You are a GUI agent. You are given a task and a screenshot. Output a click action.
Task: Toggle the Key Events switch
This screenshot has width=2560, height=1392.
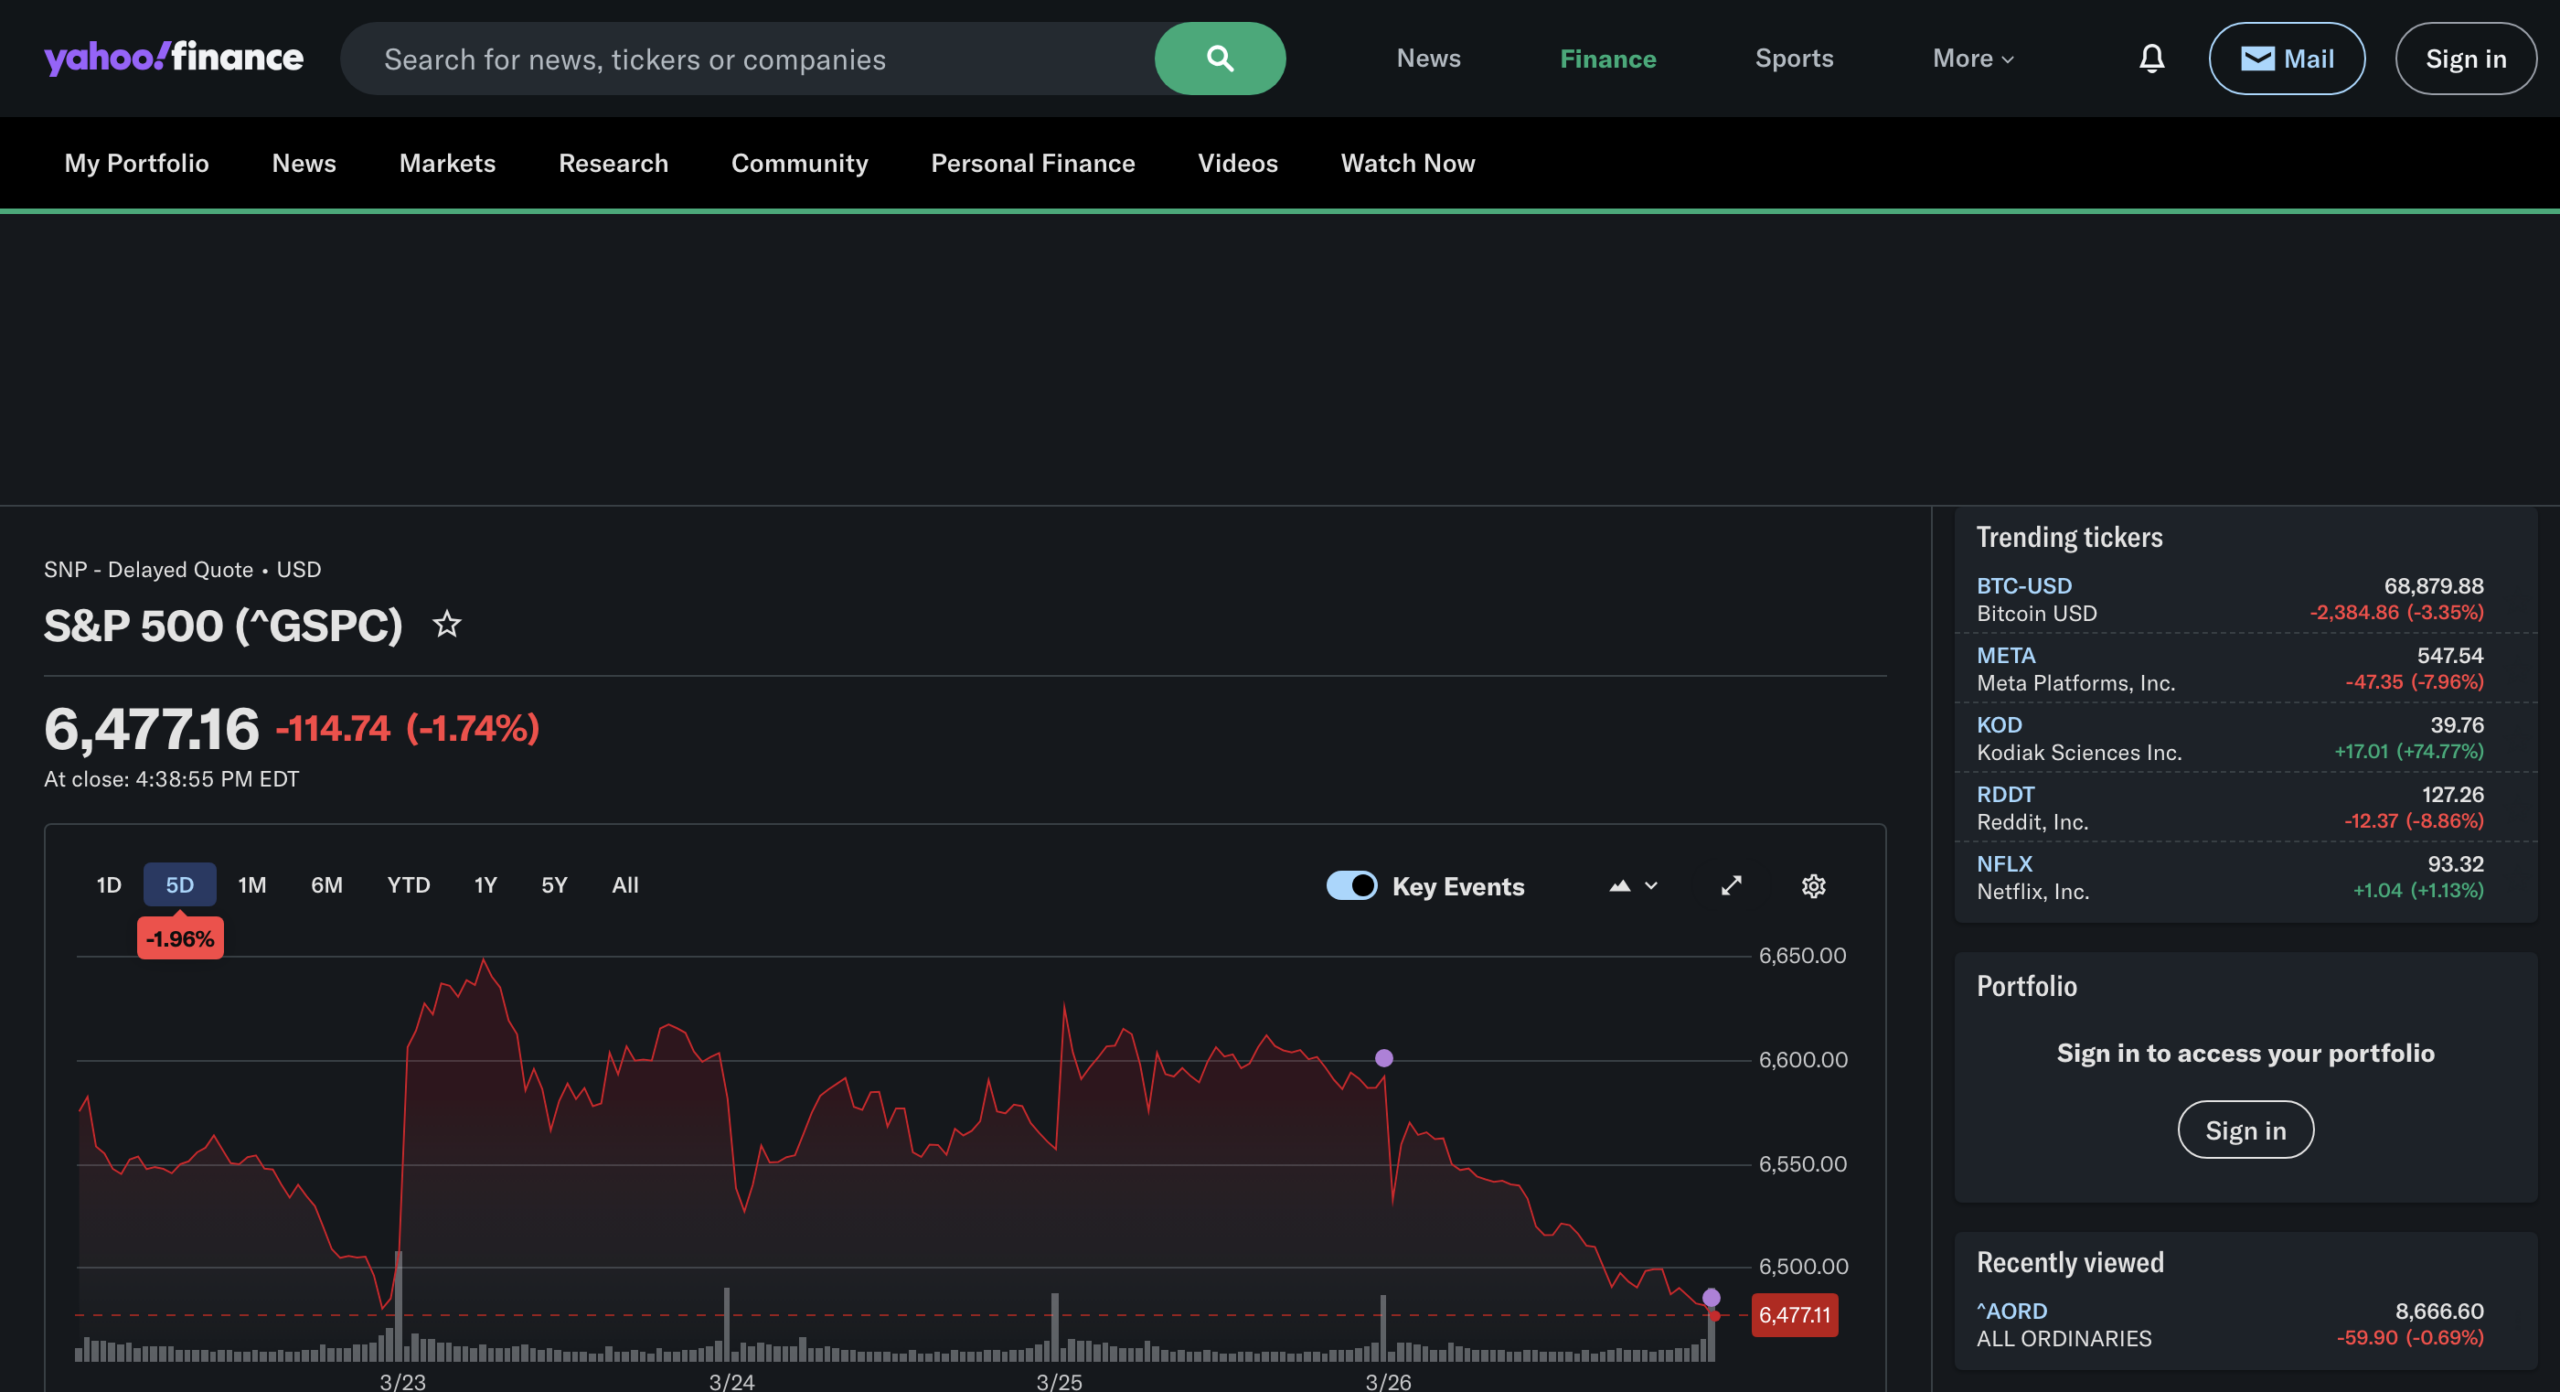[x=1351, y=886]
